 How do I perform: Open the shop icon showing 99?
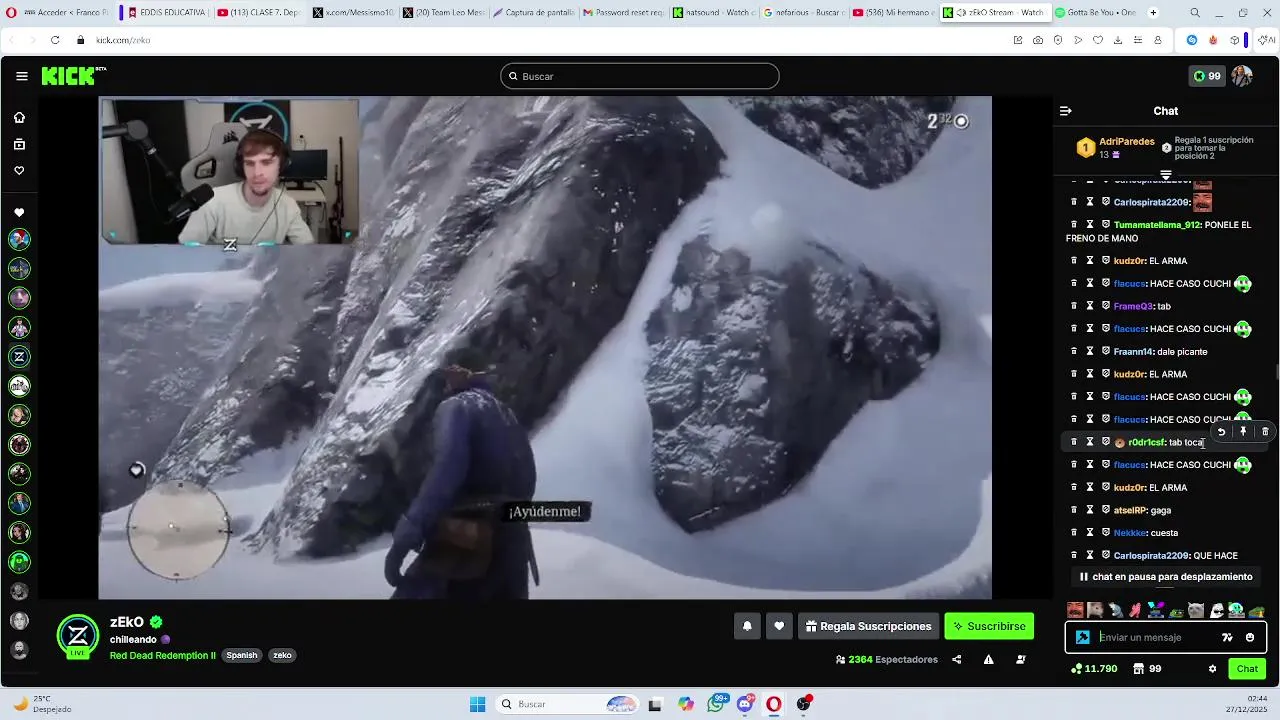coord(1147,669)
